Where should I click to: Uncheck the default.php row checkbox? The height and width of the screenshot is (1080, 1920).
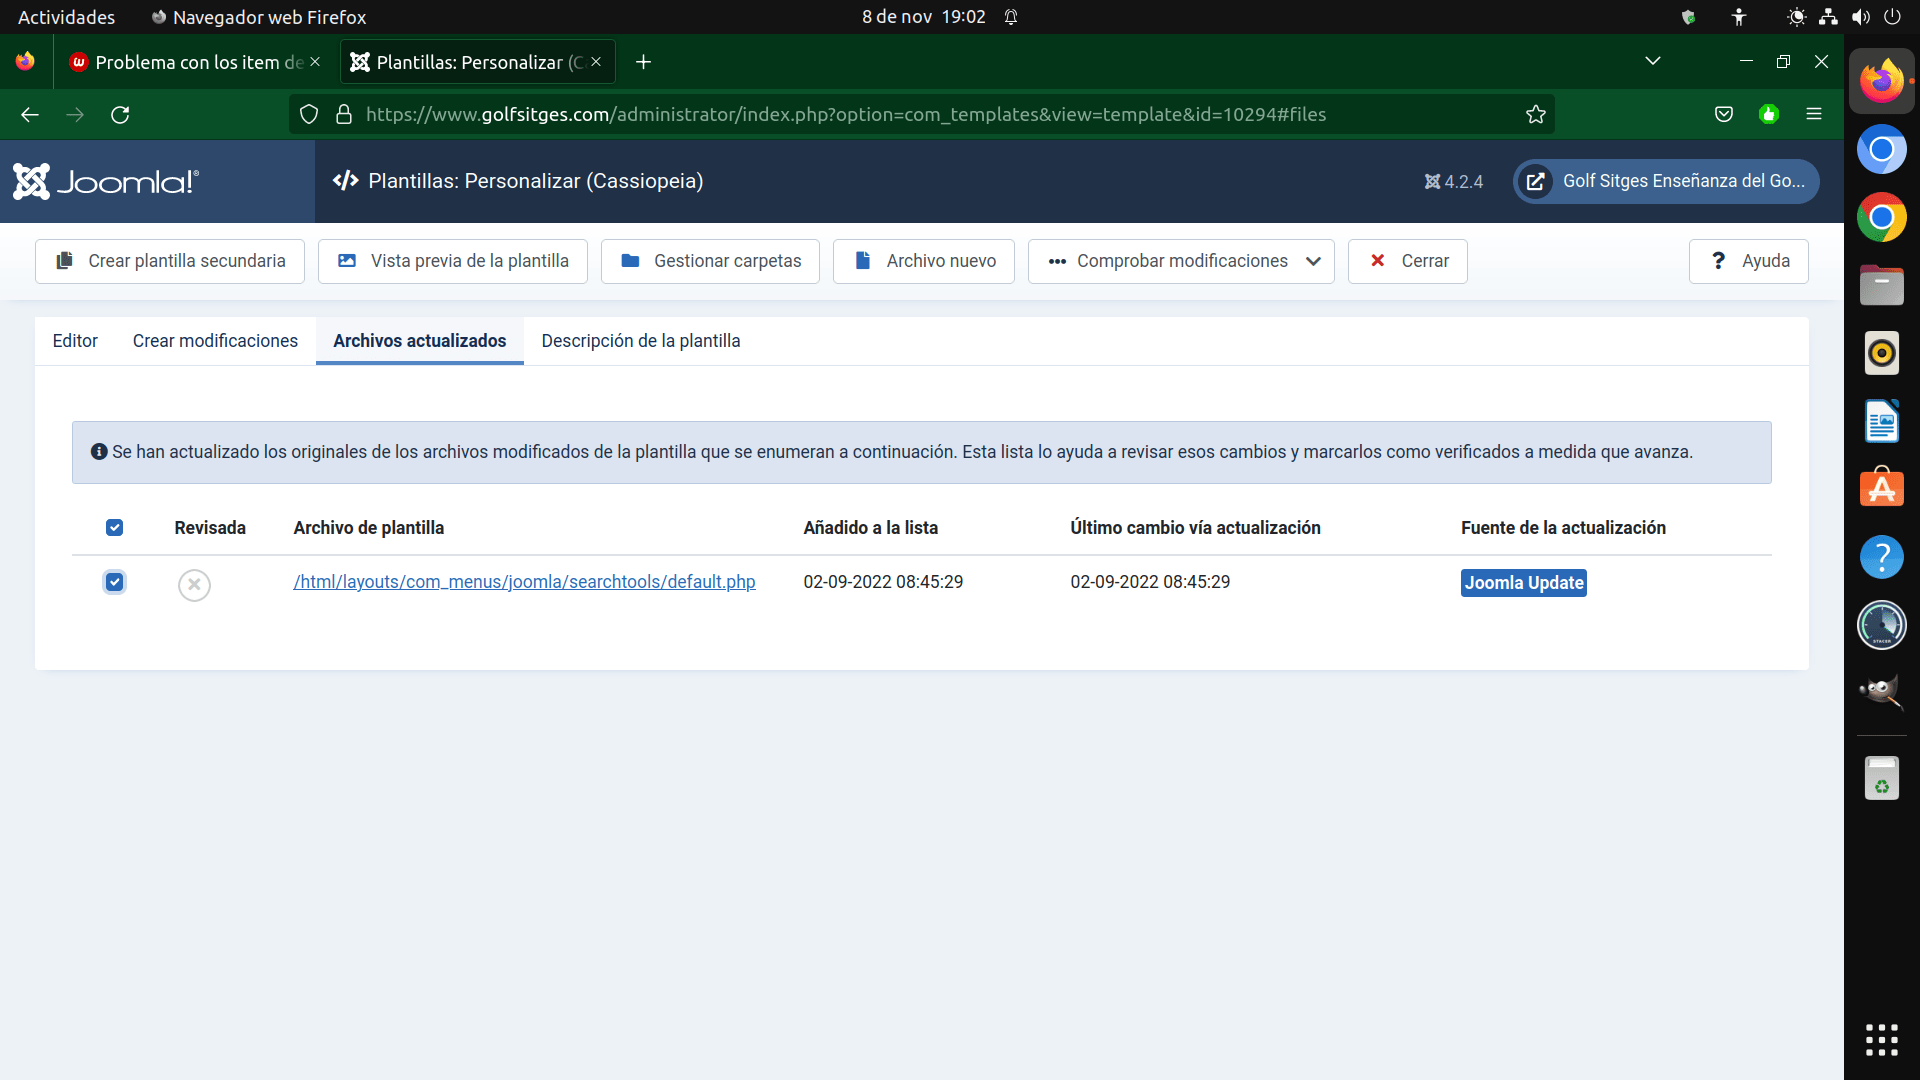click(x=115, y=582)
